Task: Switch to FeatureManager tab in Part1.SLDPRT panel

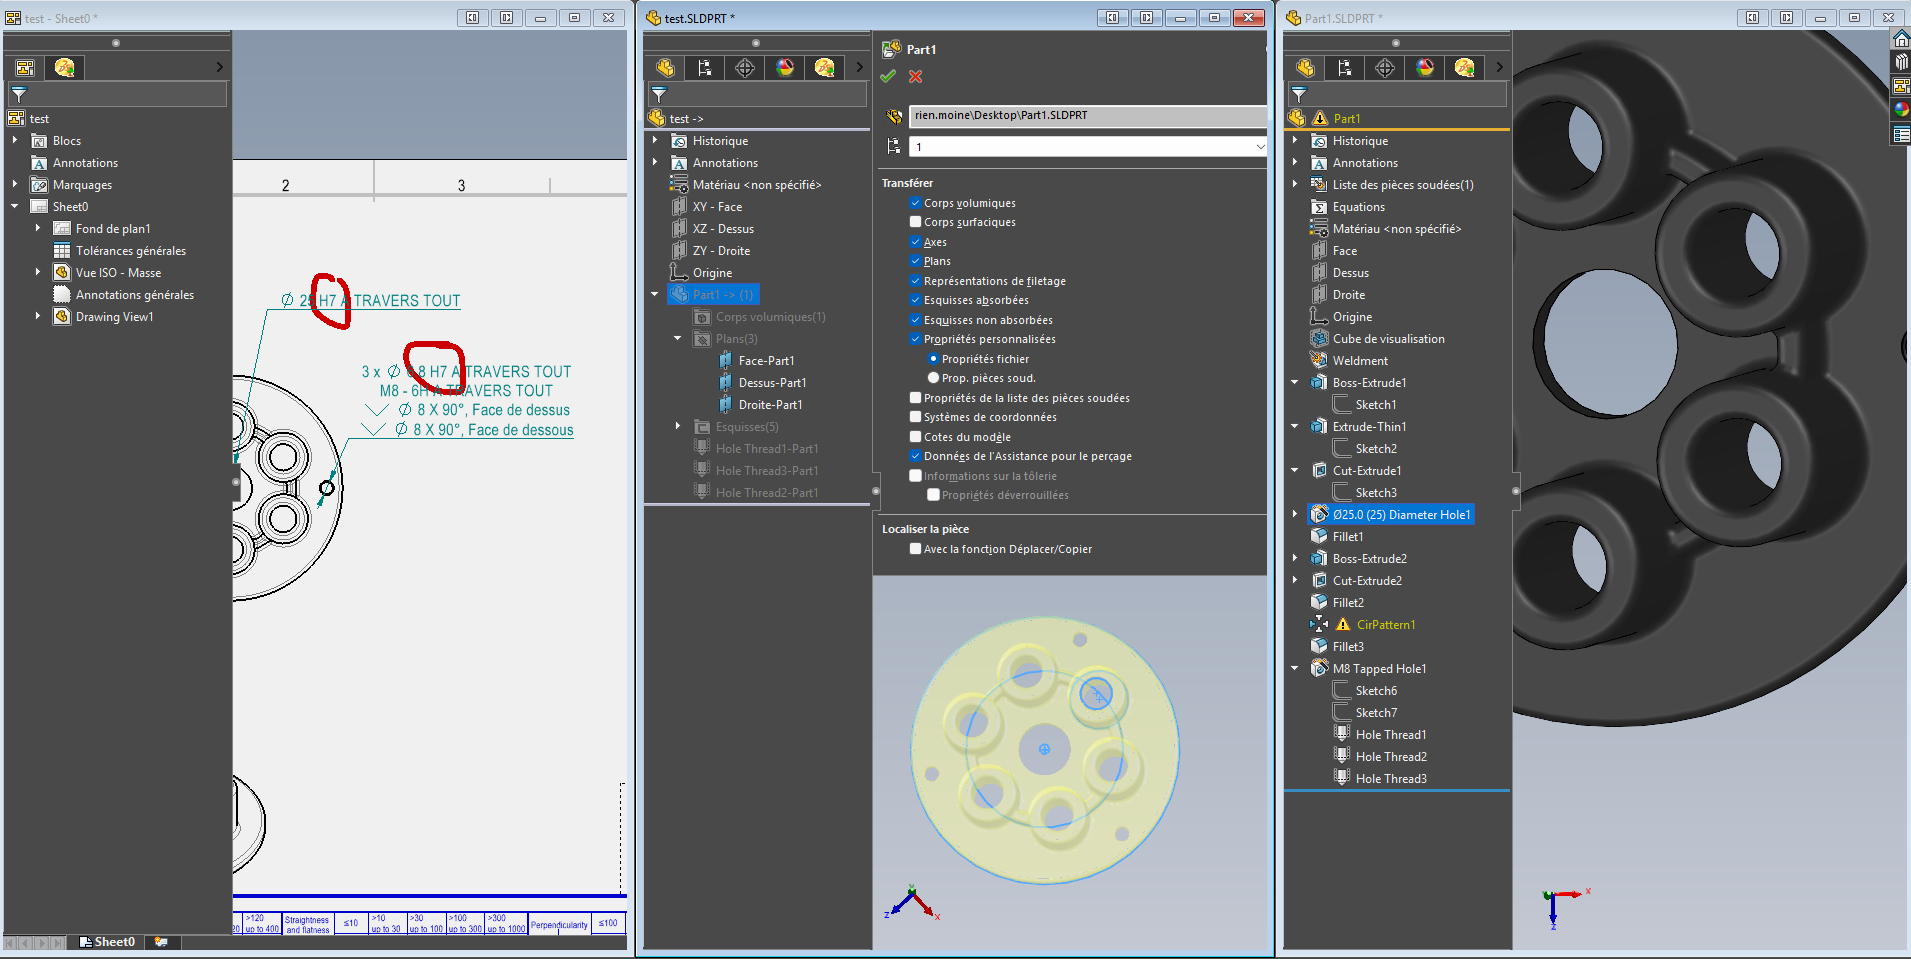Action: tap(1305, 68)
